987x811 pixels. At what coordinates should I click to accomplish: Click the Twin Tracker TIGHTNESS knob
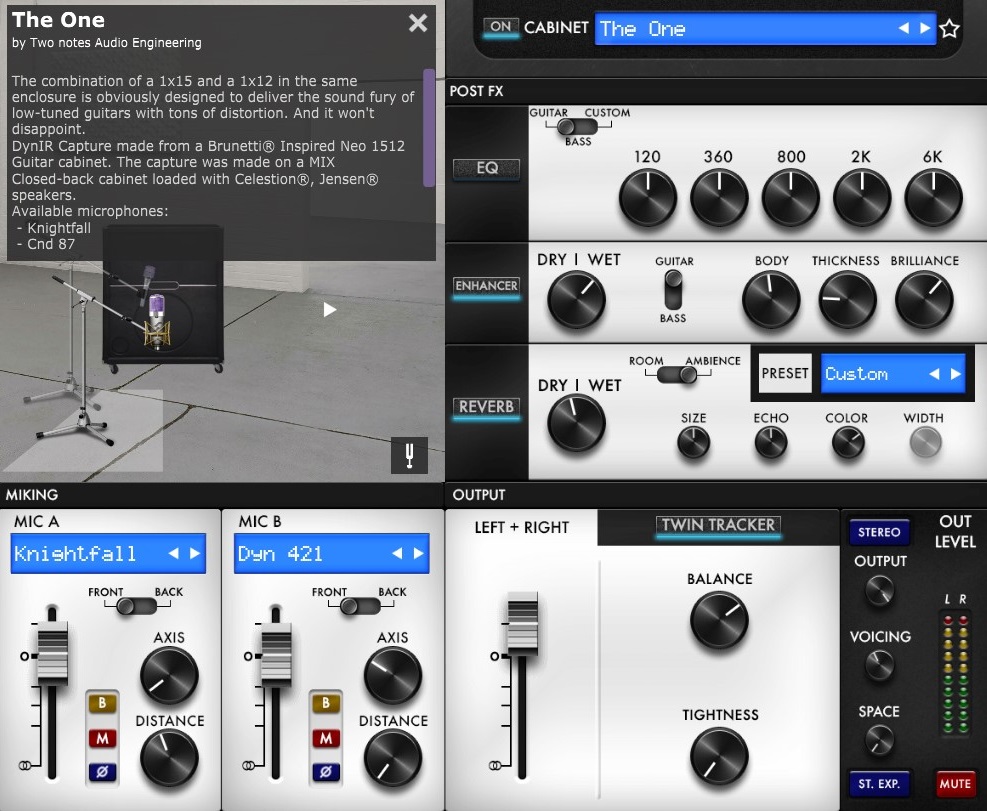coord(719,757)
